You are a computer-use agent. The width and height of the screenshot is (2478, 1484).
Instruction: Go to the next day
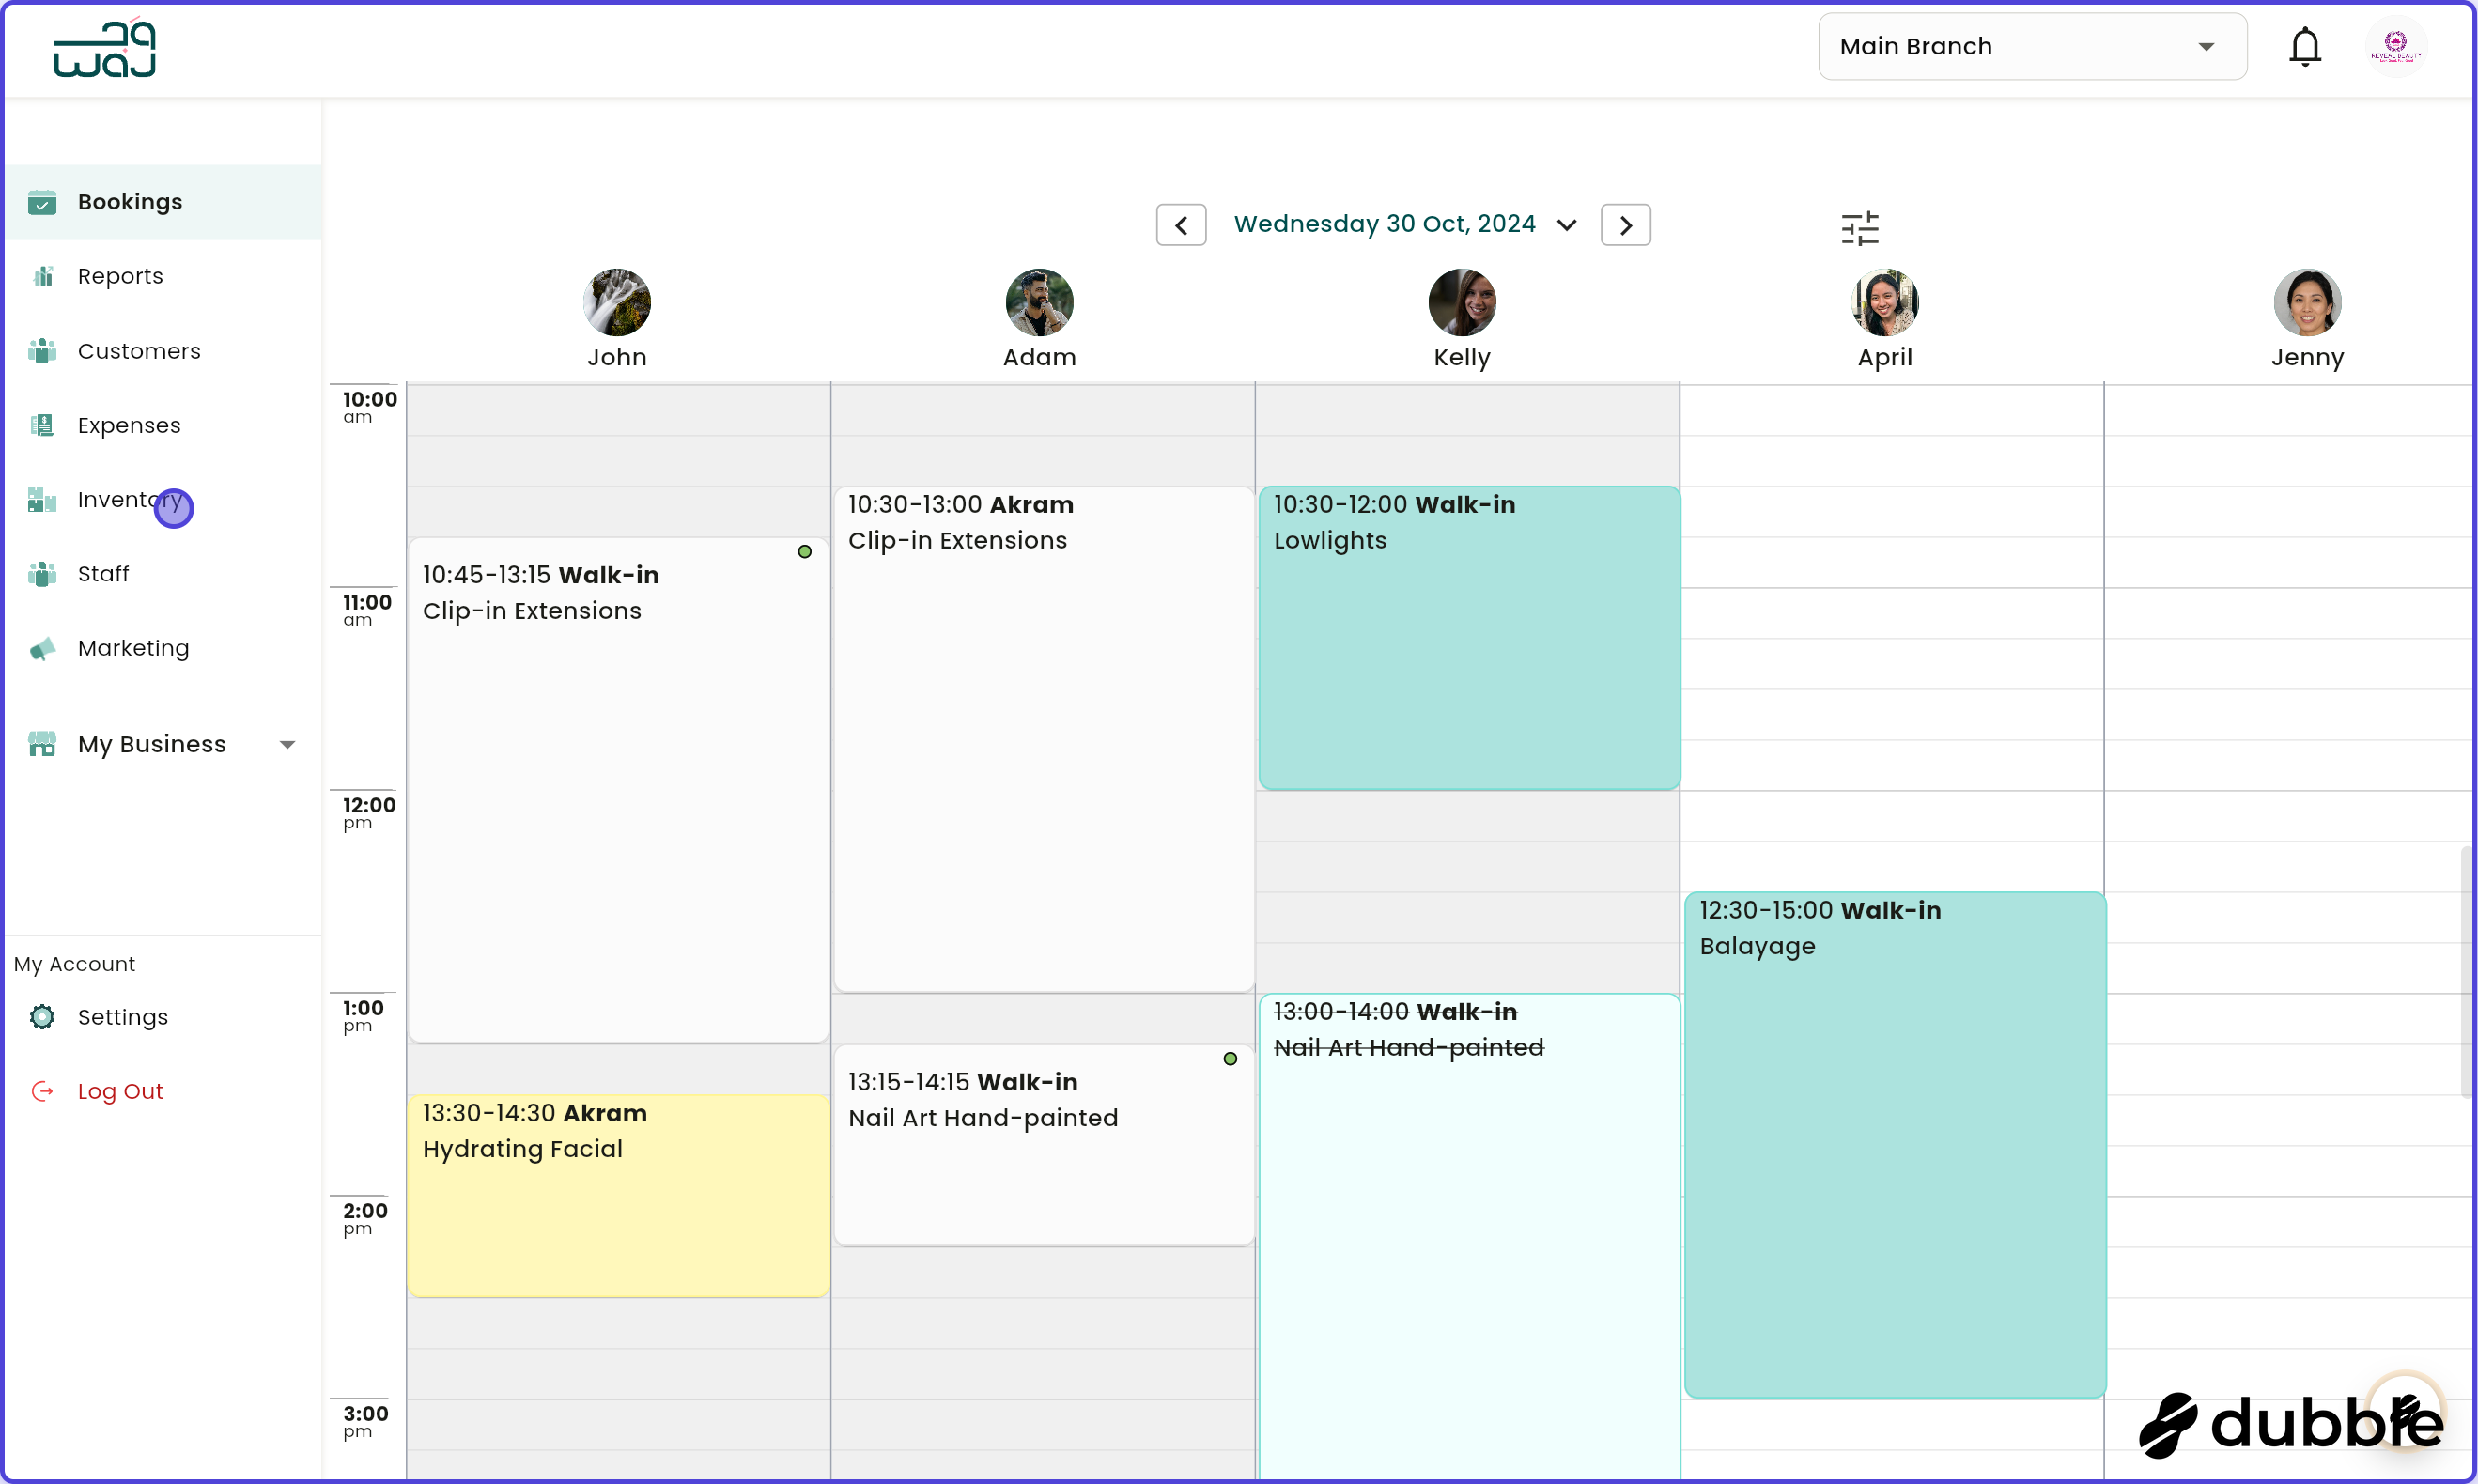pyautogui.click(x=1625, y=225)
